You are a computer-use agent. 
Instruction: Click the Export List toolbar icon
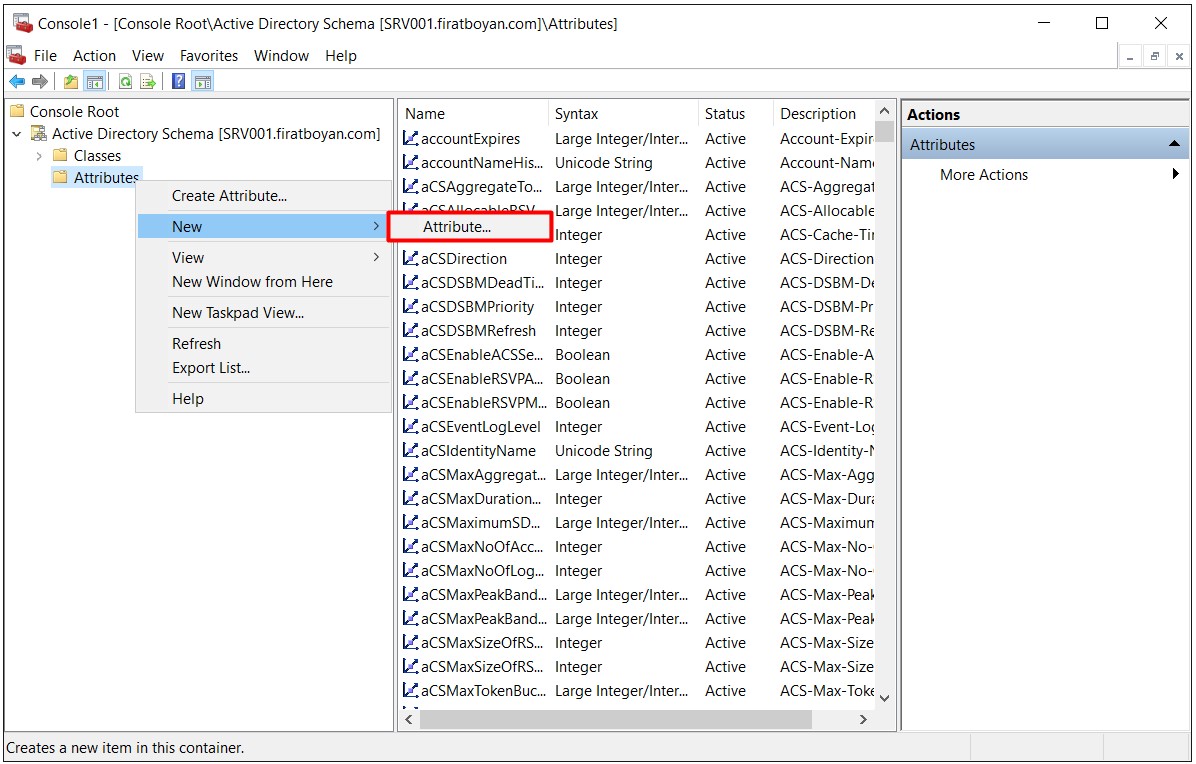[x=148, y=82]
